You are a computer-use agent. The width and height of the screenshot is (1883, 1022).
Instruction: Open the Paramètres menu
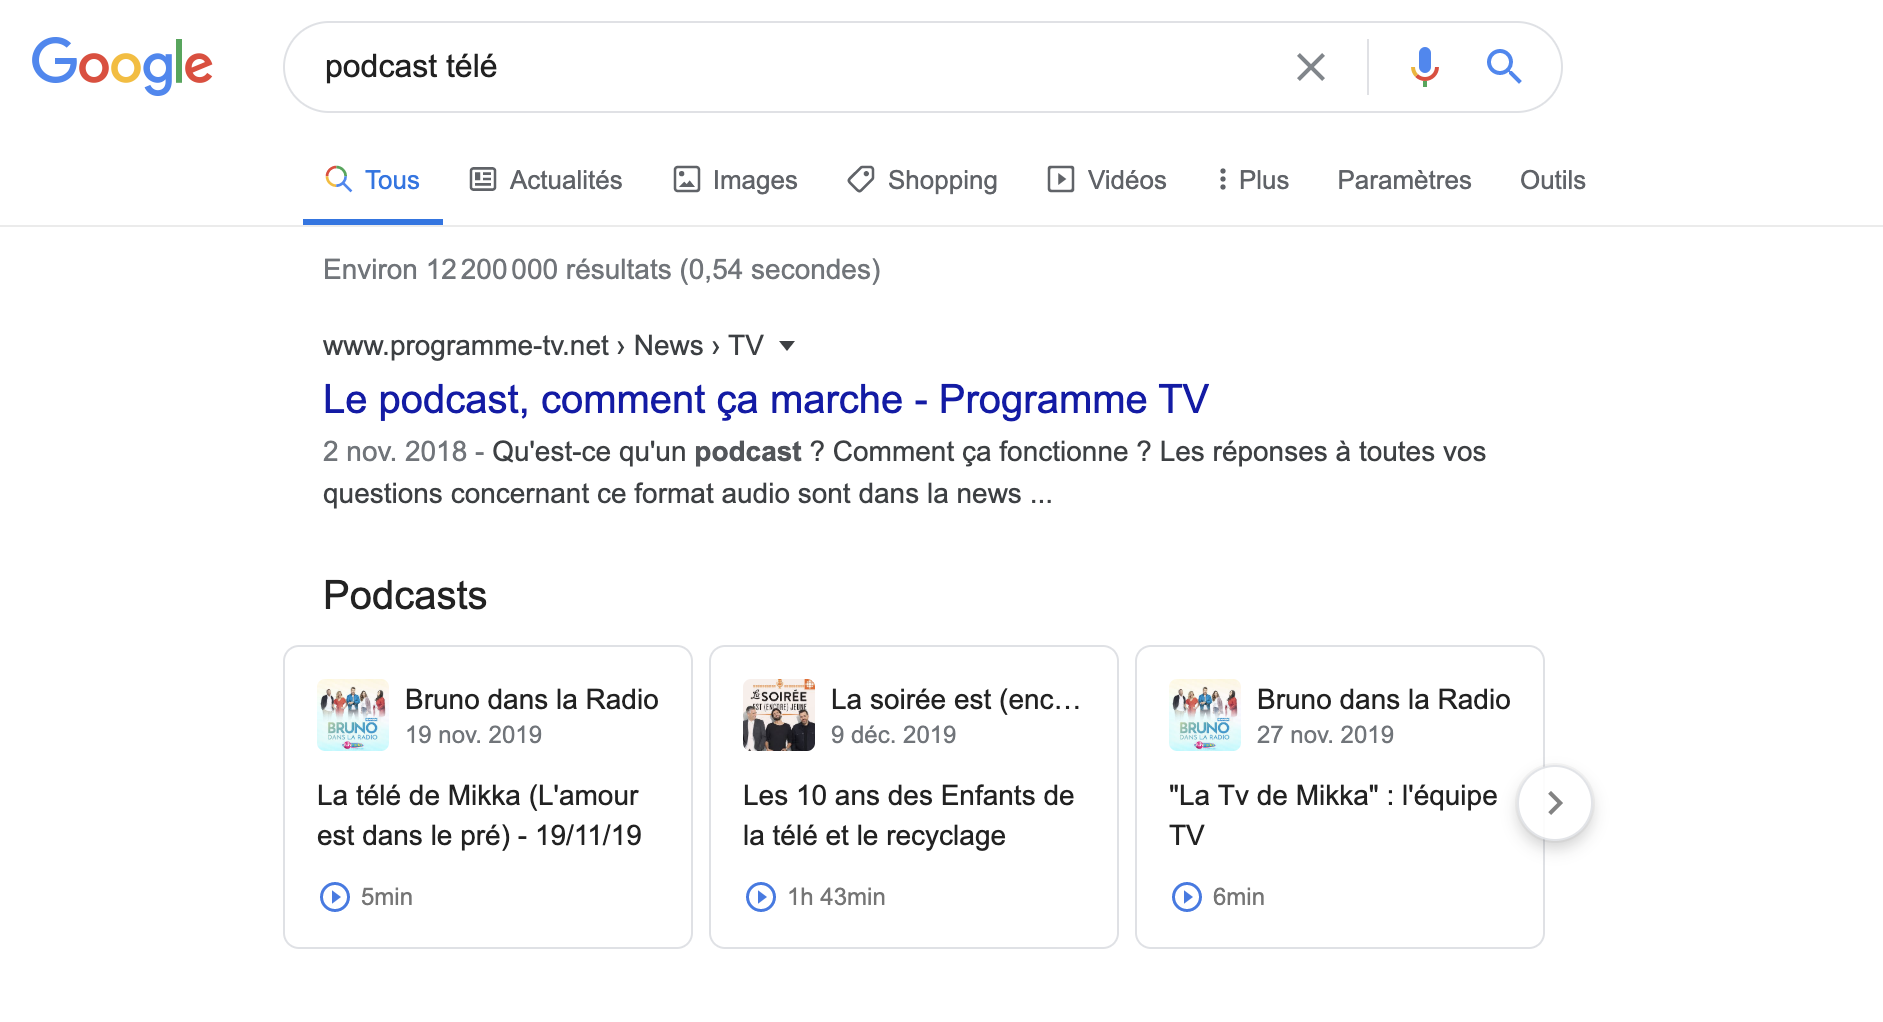[1404, 180]
